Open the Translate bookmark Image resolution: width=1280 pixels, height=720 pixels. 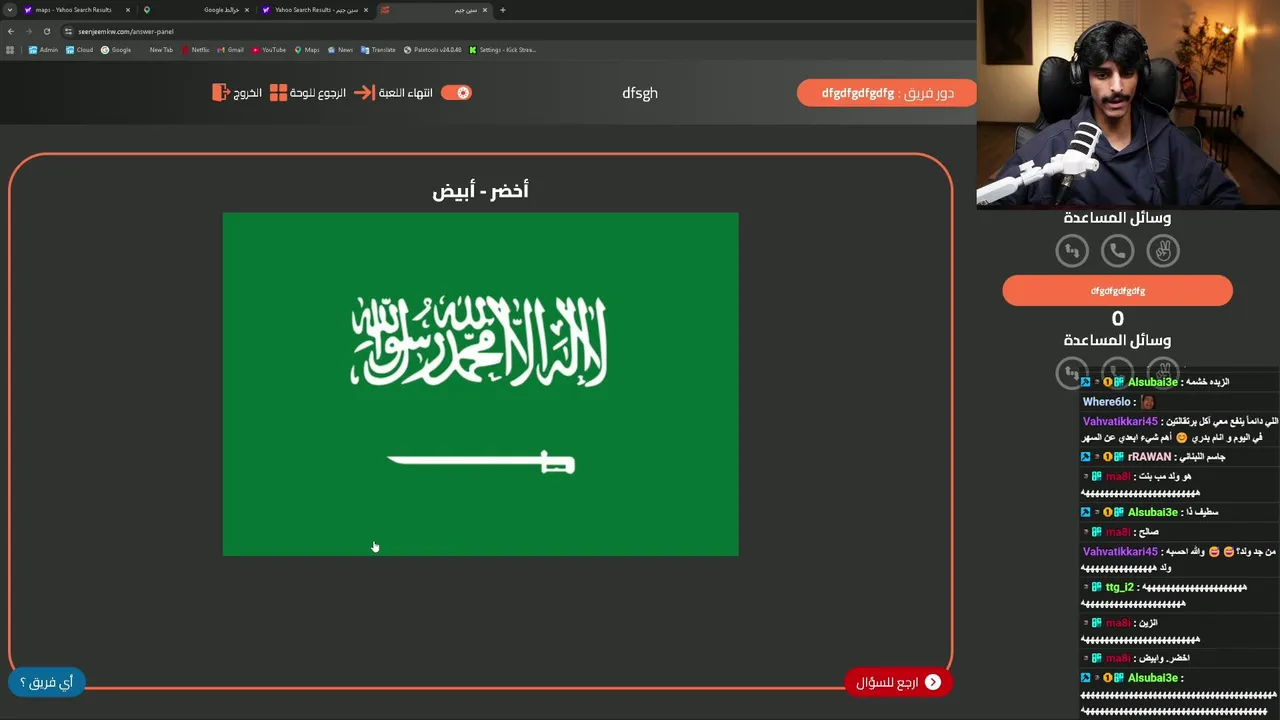[379, 49]
